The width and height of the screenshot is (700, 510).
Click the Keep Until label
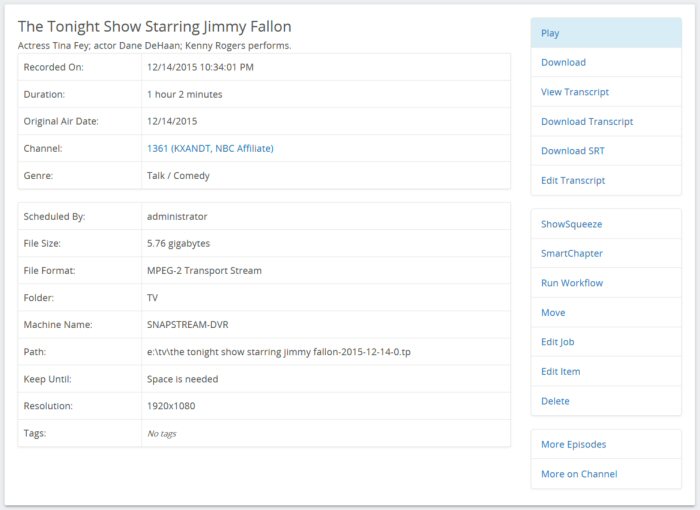47,379
